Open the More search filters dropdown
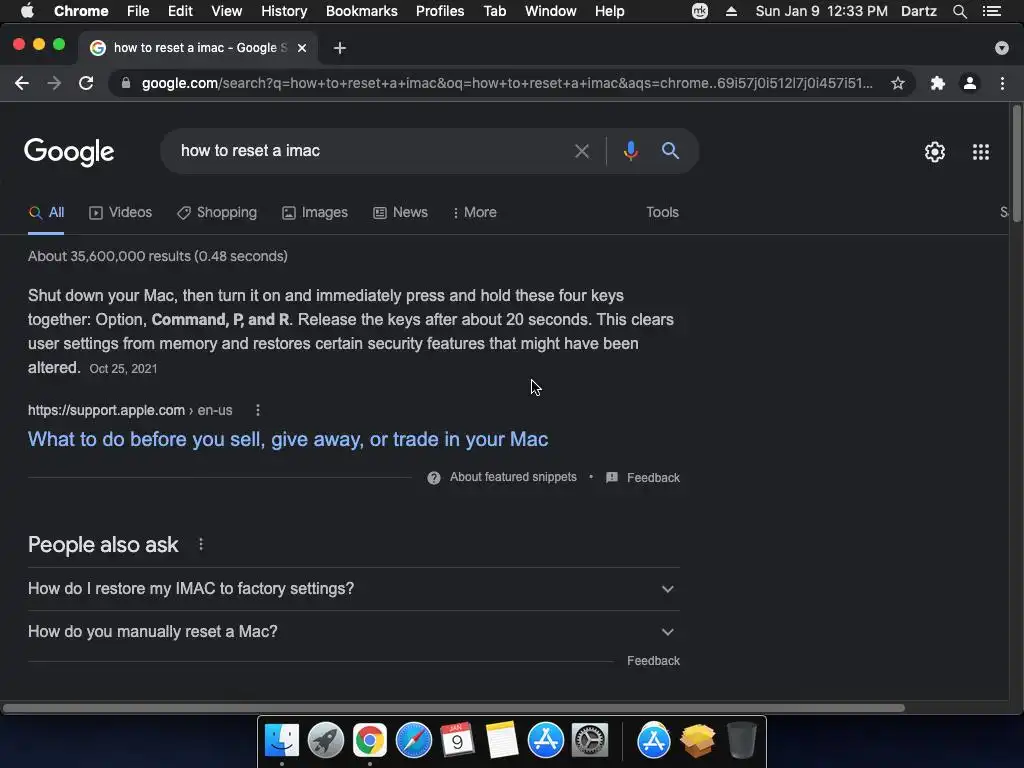The height and width of the screenshot is (768, 1024). 475,212
